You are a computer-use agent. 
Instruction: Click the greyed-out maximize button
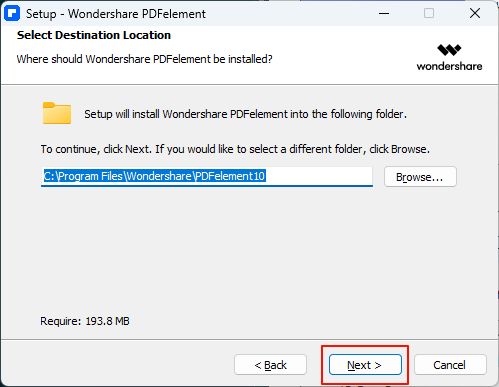pos(429,13)
